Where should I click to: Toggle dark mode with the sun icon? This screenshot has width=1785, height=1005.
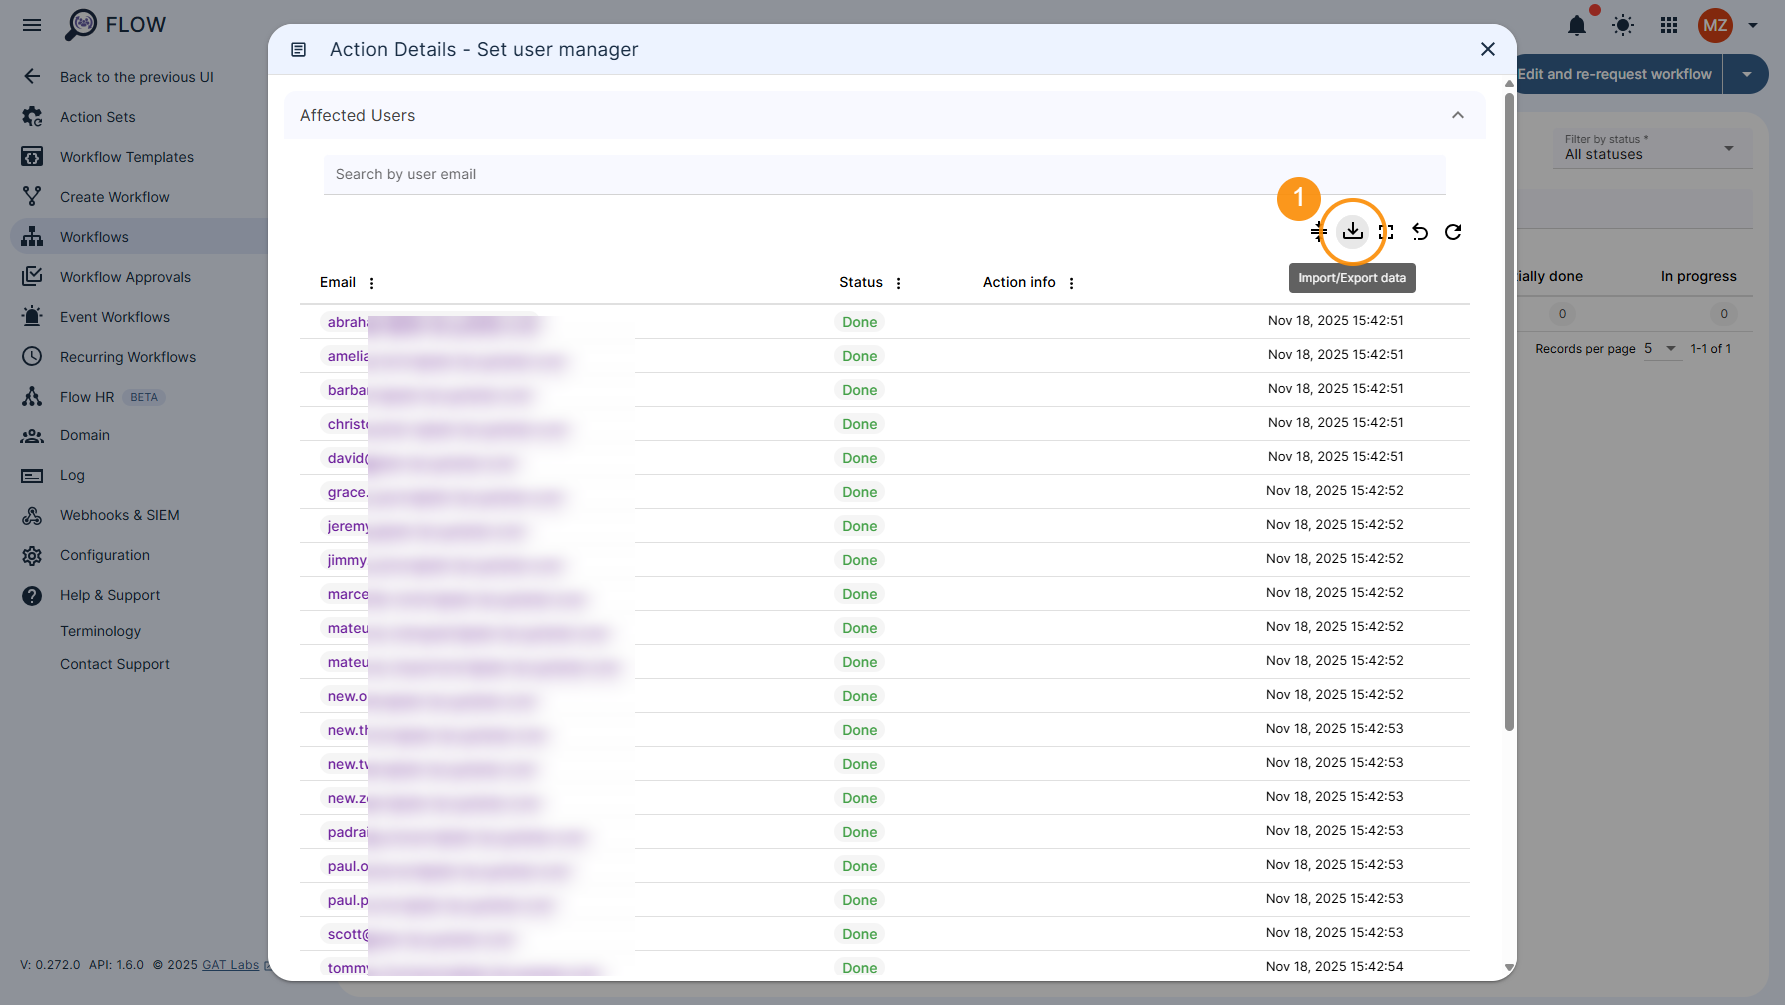click(1622, 26)
